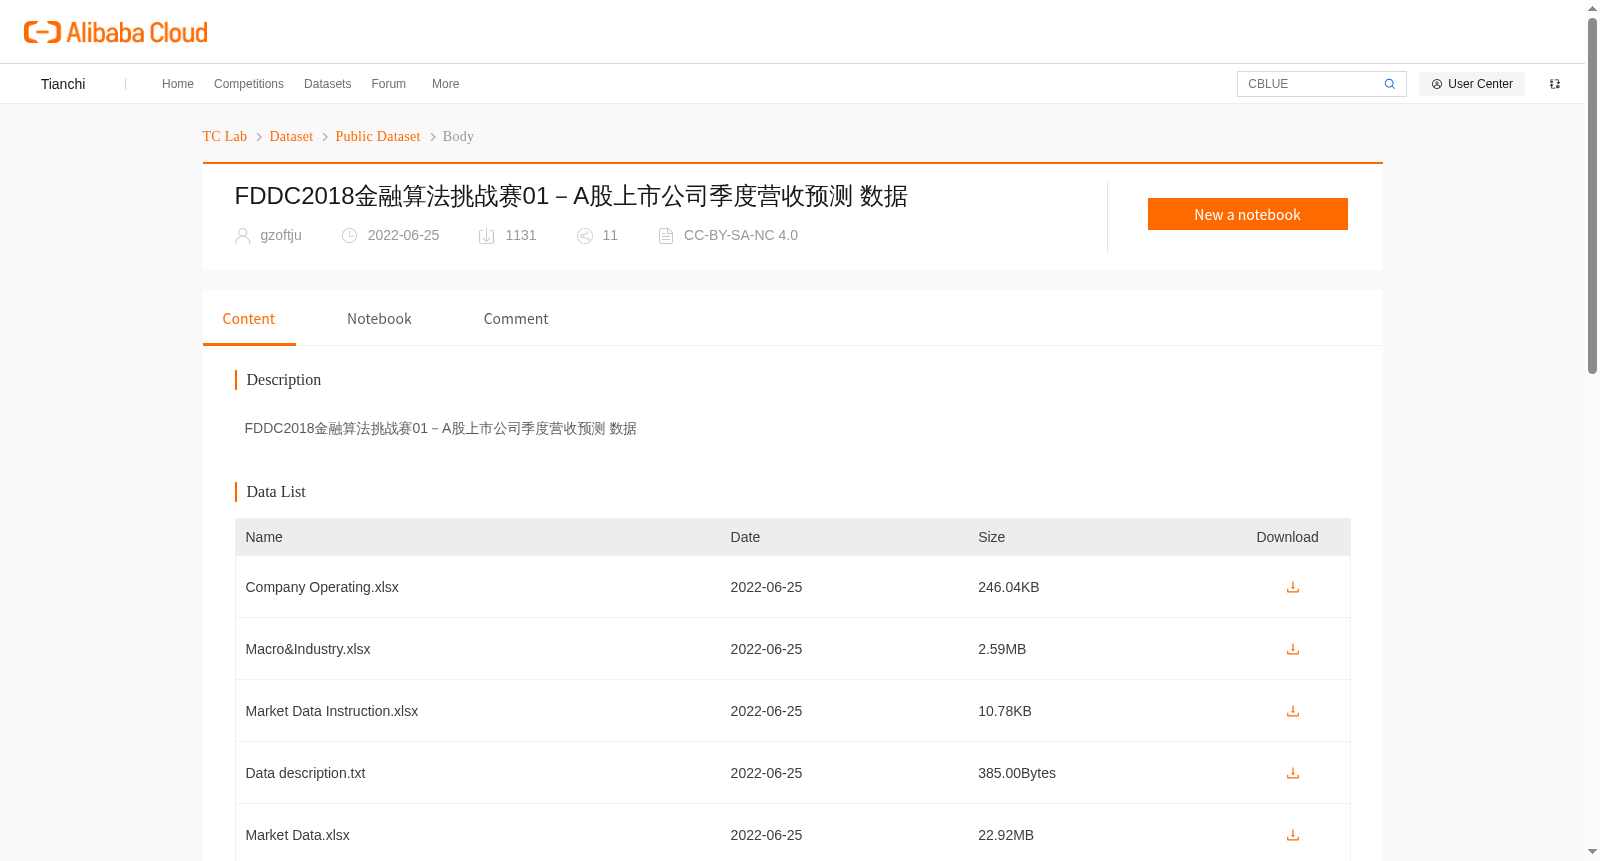The height and width of the screenshot is (861, 1600).
Task: Click the scrollbar up arrow
Action: click(1592, 8)
